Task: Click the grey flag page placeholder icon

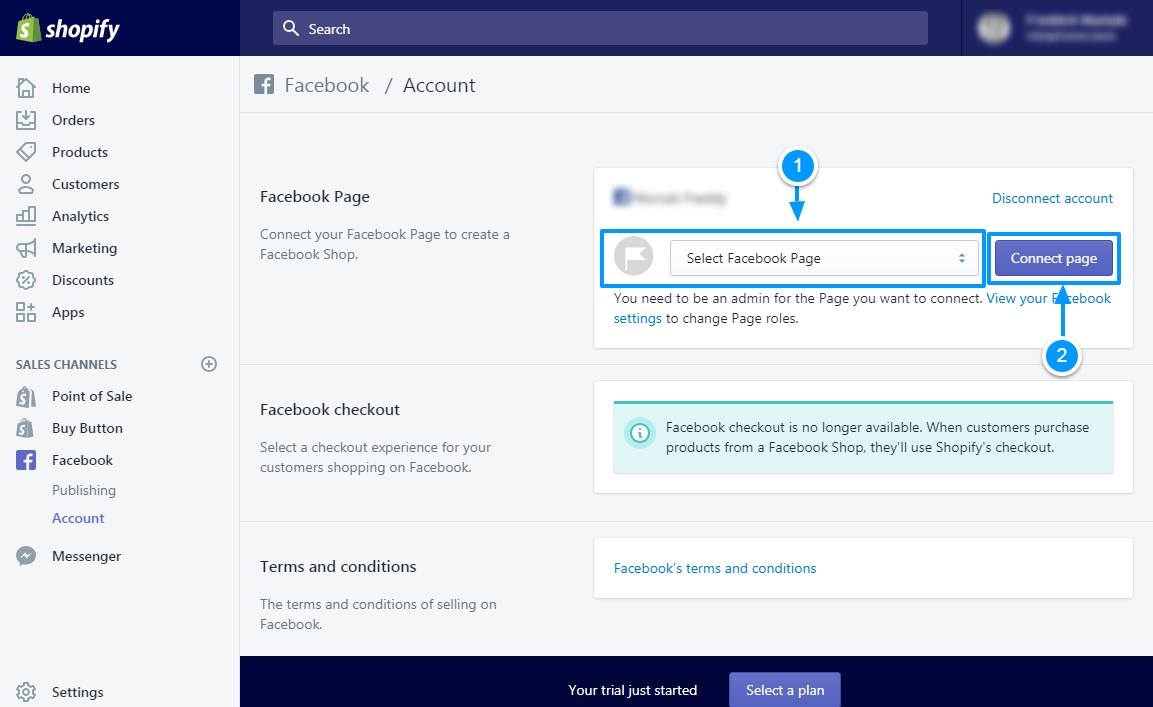Action: tap(633, 256)
